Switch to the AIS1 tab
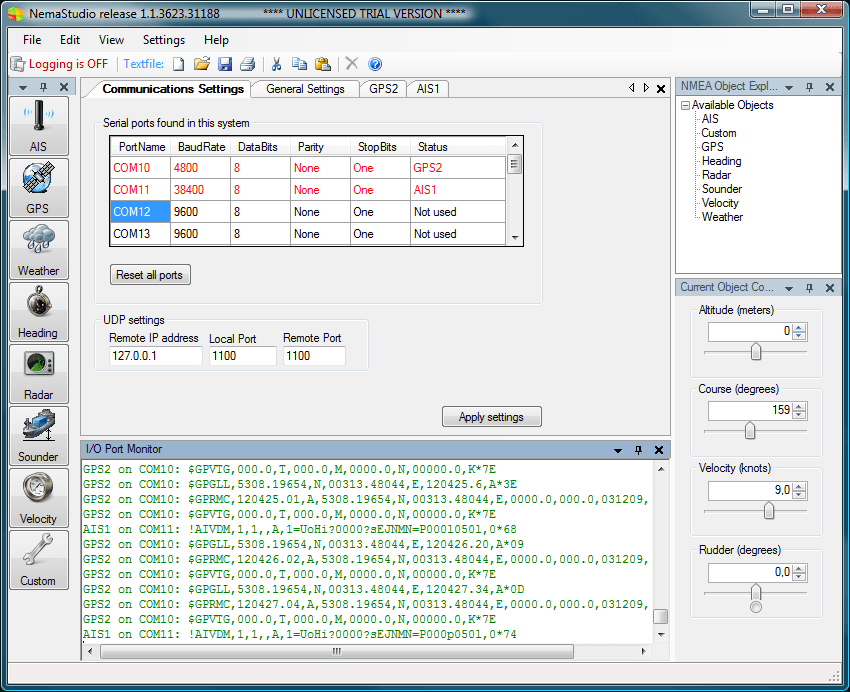 428,89
